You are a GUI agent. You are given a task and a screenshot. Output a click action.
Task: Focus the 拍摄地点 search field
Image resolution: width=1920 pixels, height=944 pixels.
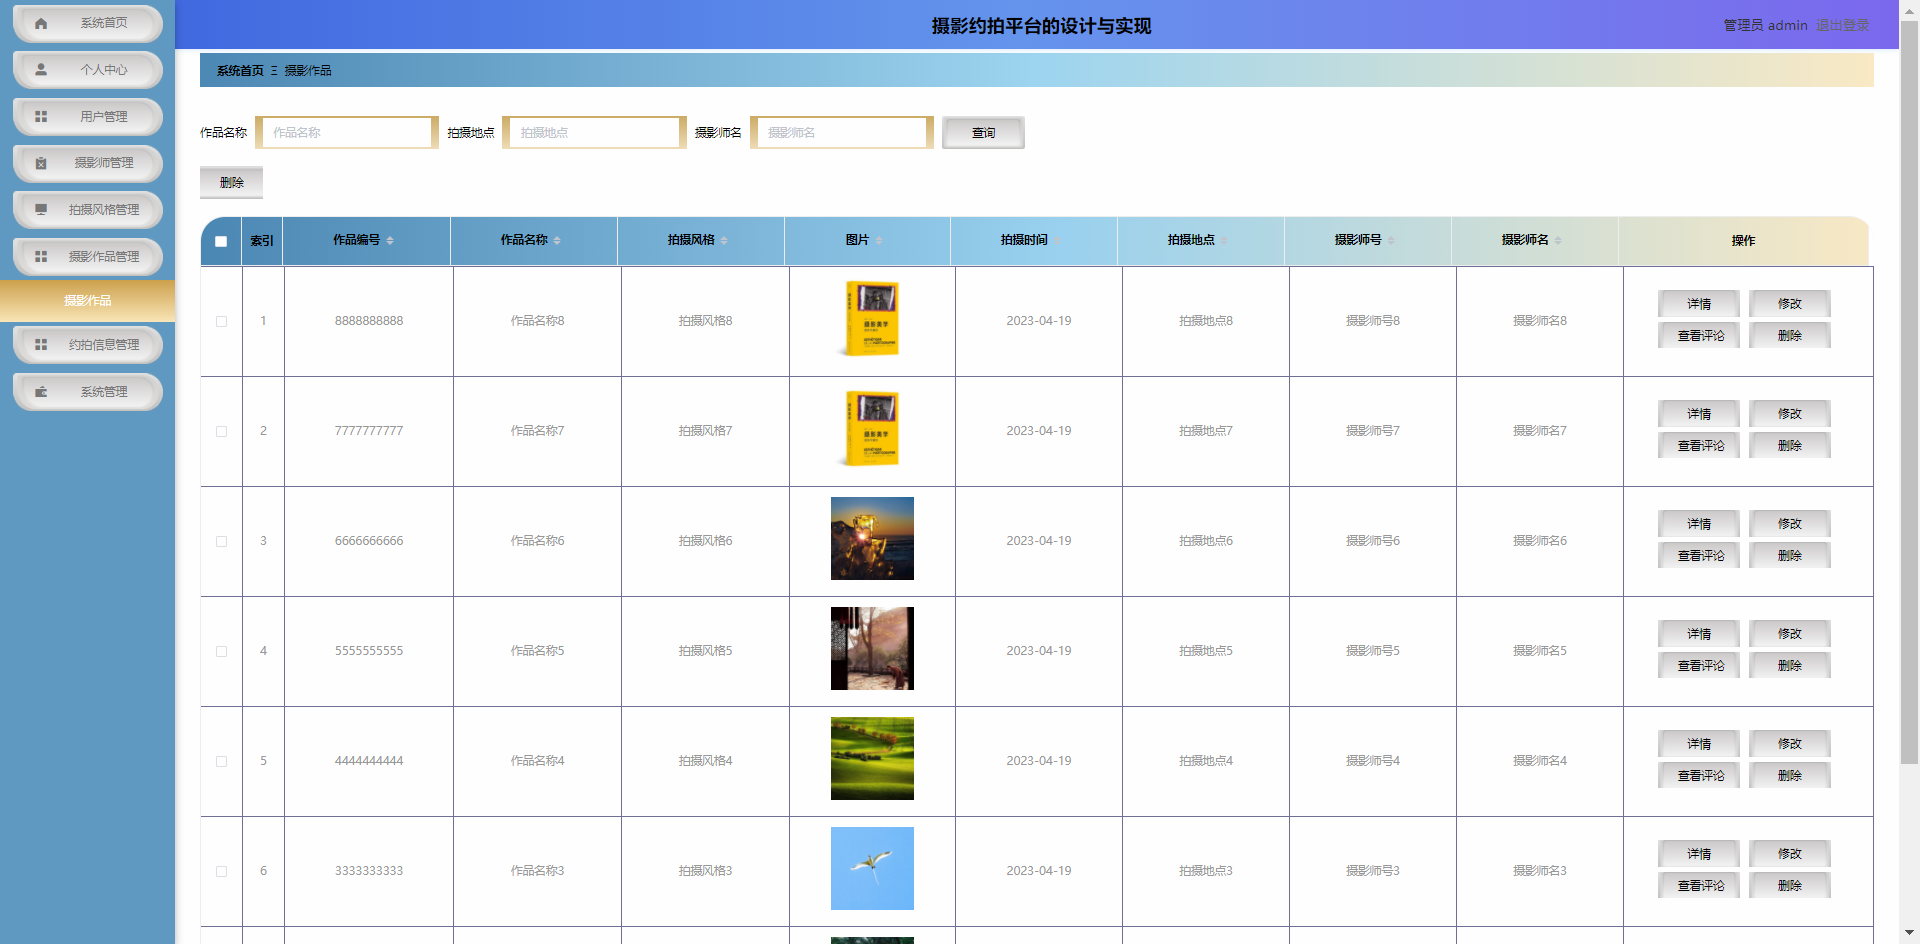tap(594, 133)
